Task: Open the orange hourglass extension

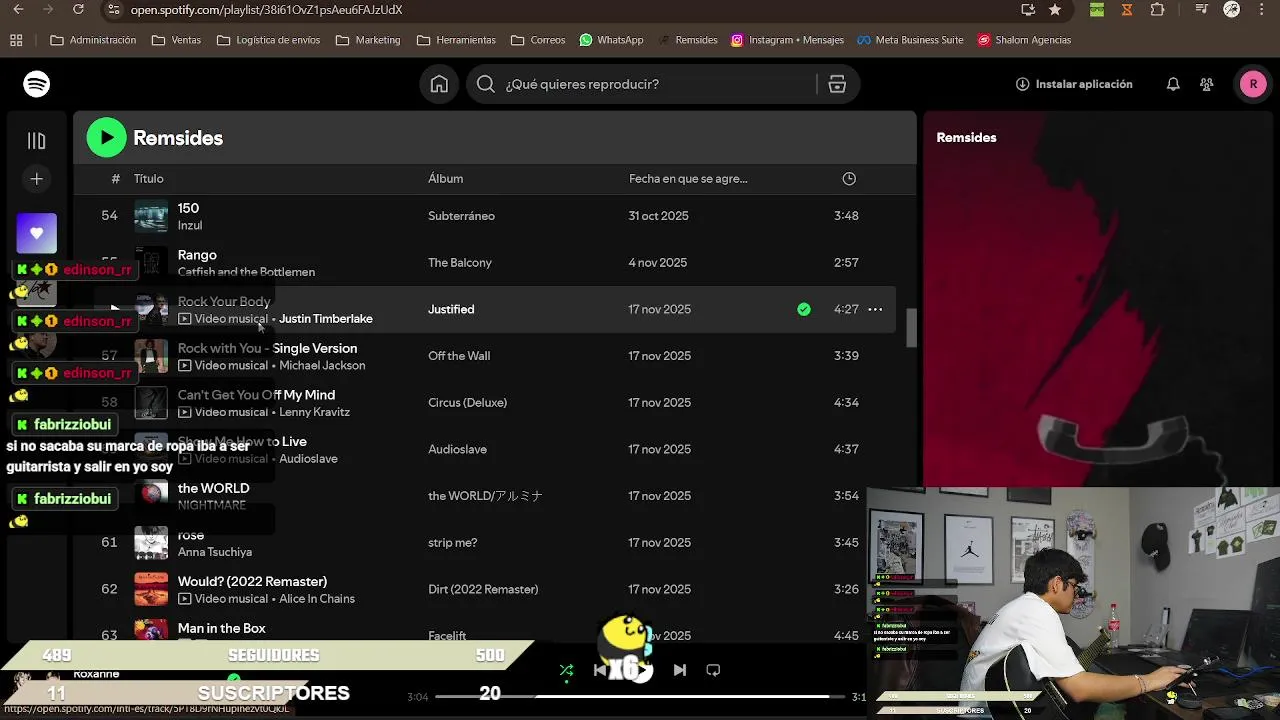Action: point(1127,9)
